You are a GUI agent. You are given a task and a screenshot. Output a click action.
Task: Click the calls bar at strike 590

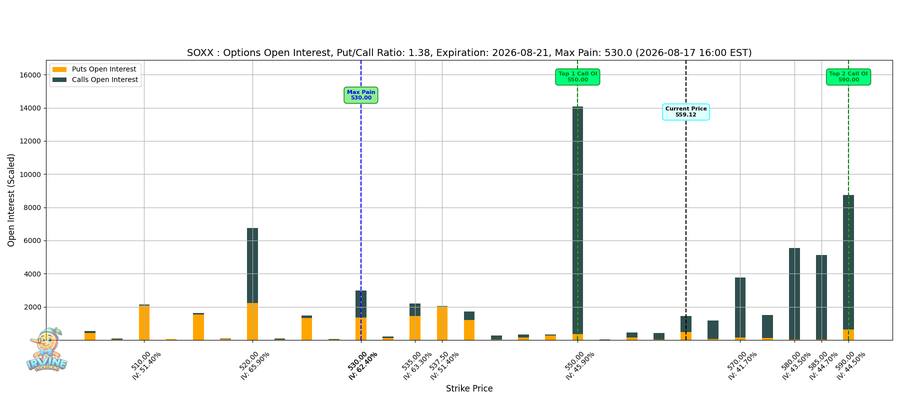point(848,262)
